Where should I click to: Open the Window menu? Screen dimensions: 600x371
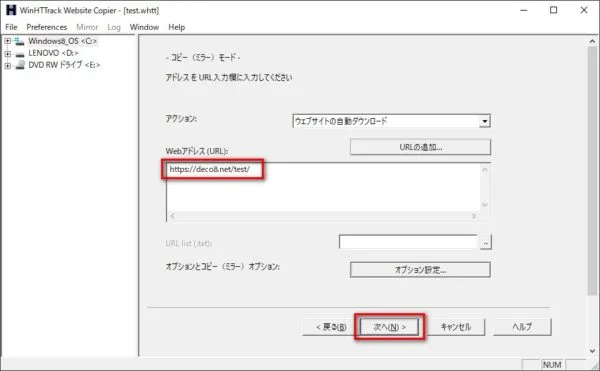click(144, 27)
